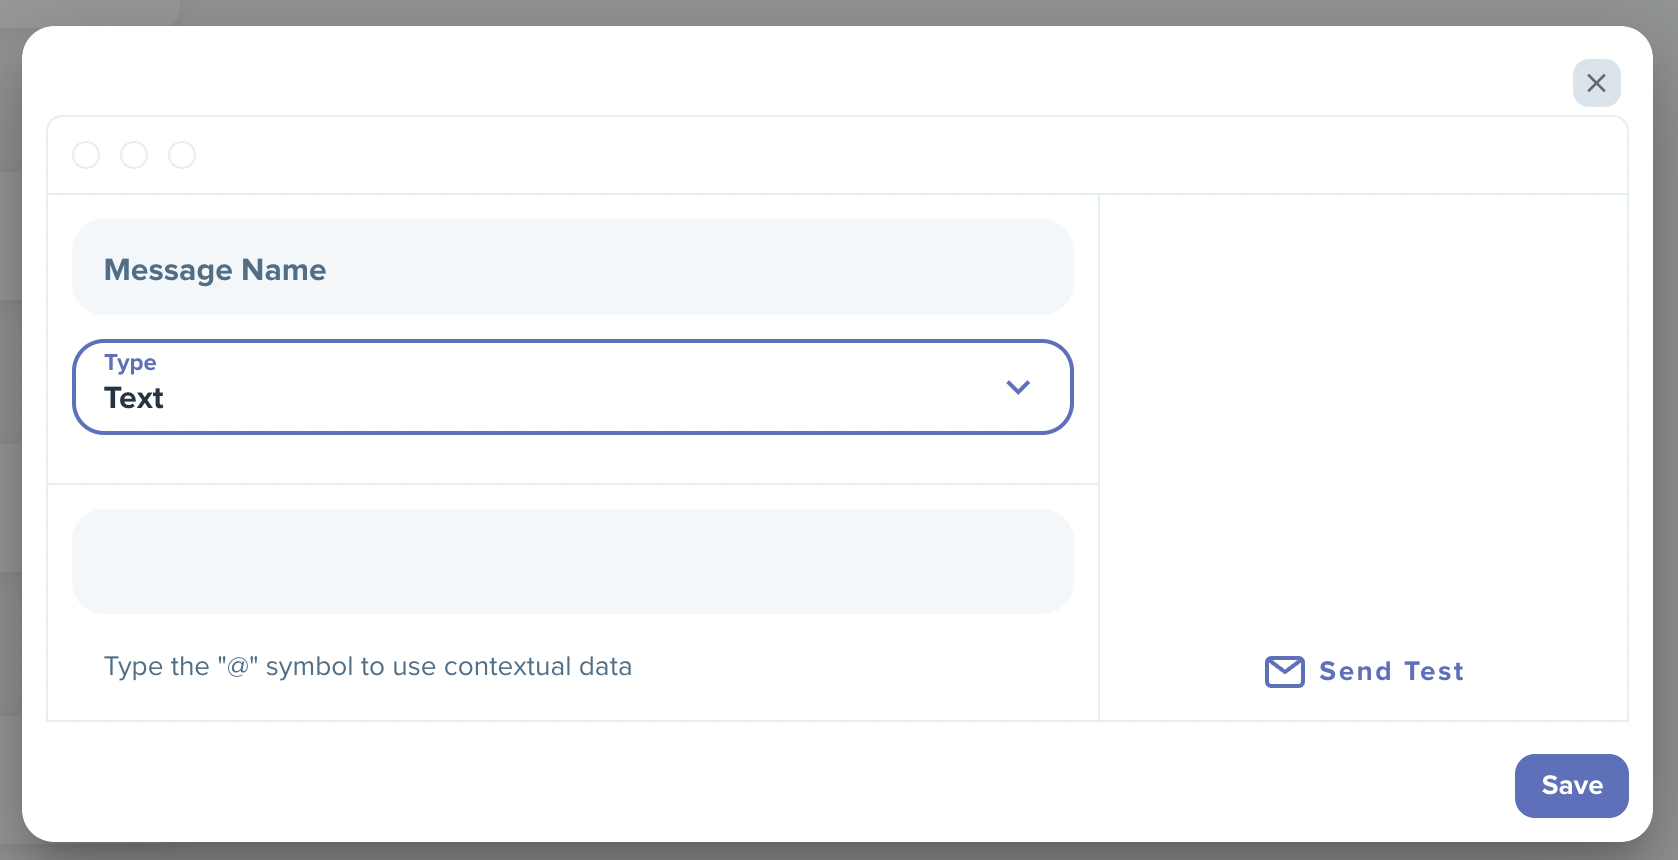The image size is (1678, 860).
Task: Click the "Type" label above Text
Action: pyautogui.click(x=130, y=362)
